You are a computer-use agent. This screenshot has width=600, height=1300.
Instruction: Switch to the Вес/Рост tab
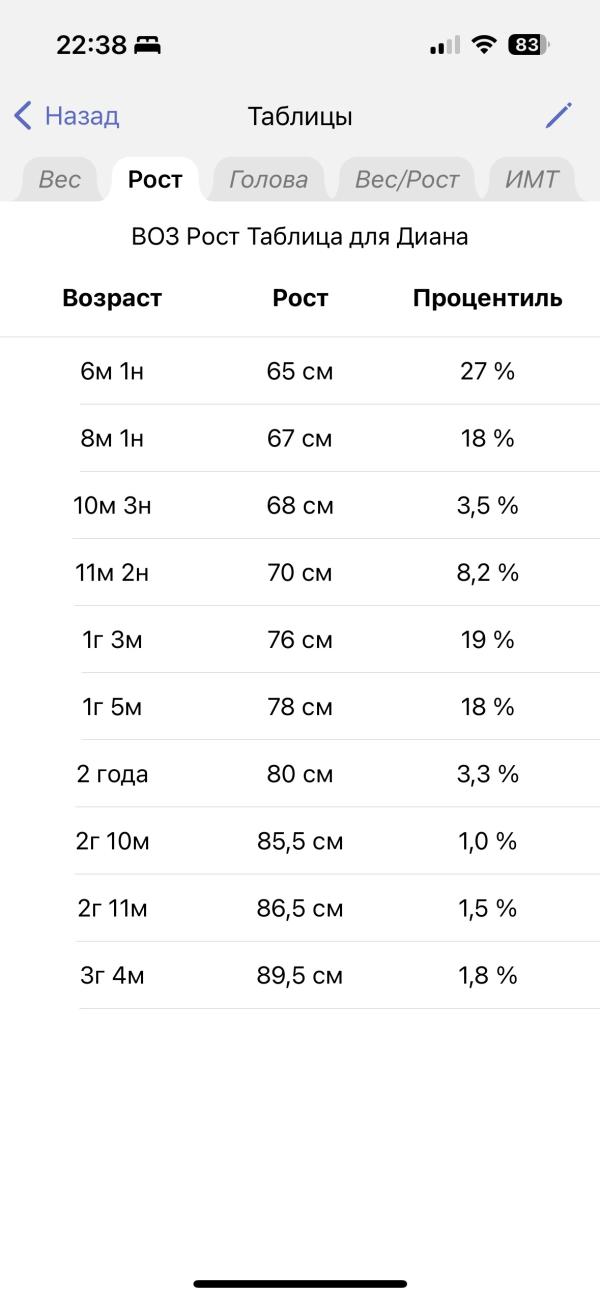407,180
